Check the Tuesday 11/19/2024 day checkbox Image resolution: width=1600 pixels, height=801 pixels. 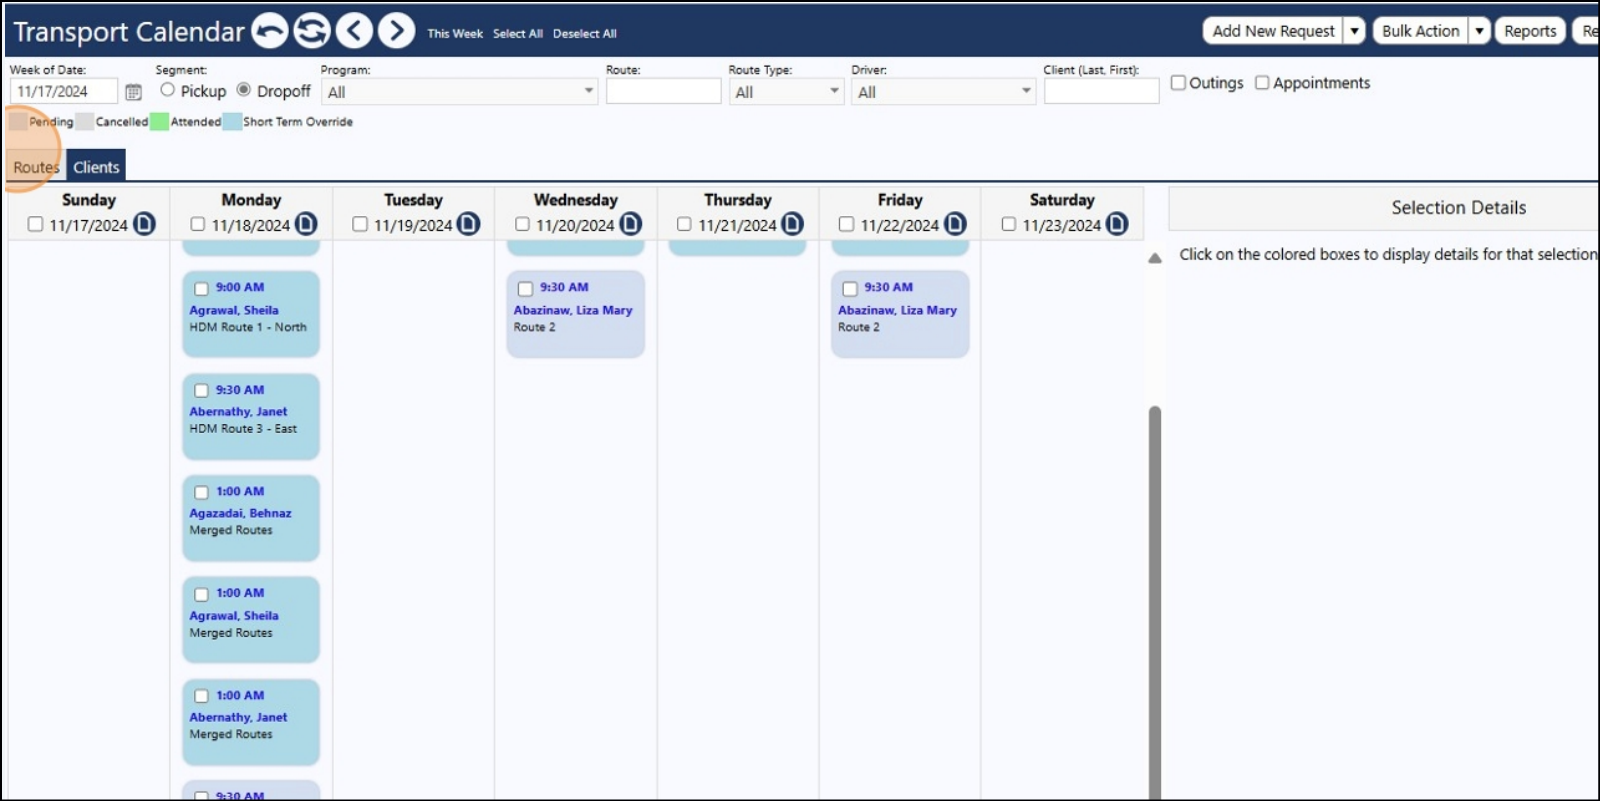point(360,224)
